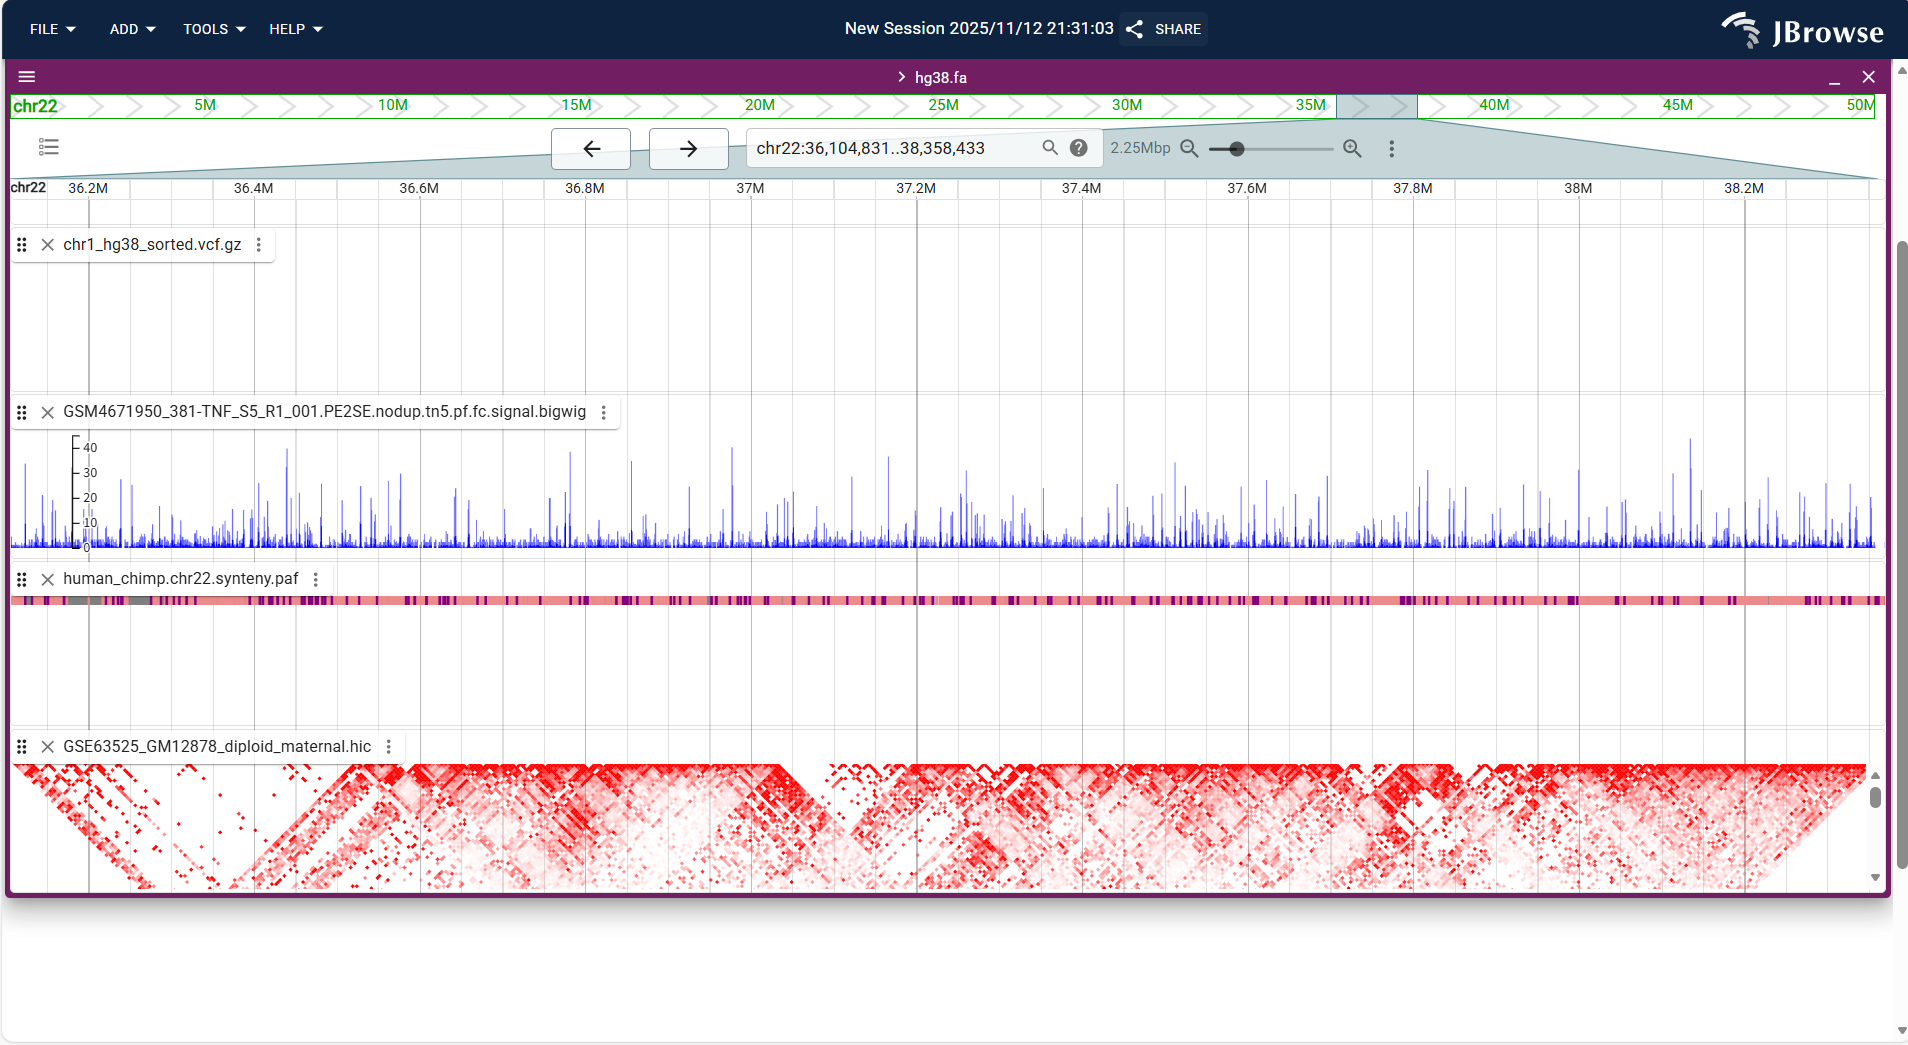This screenshot has width=1908, height=1045.
Task: Open the extended view options three-dot menu
Action: pyautogui.click(x=1391, y=148)
